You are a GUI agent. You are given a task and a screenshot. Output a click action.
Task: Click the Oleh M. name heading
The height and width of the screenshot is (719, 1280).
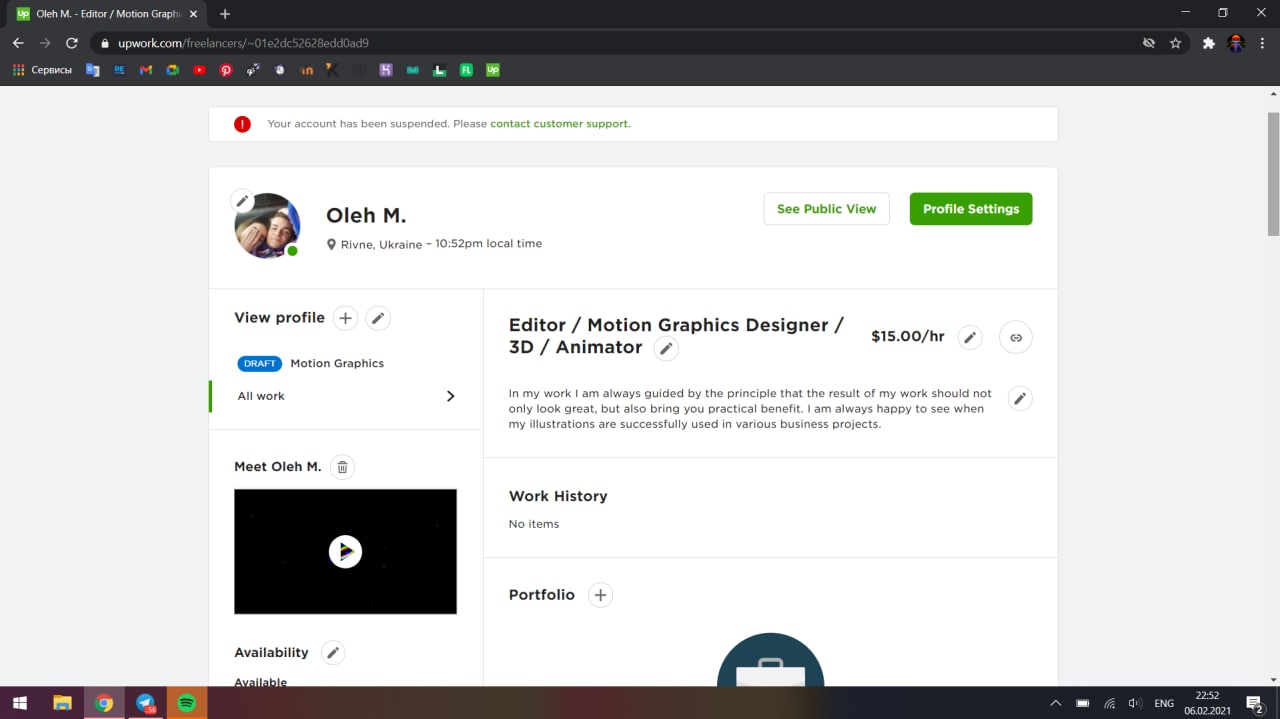click(366, 215)
